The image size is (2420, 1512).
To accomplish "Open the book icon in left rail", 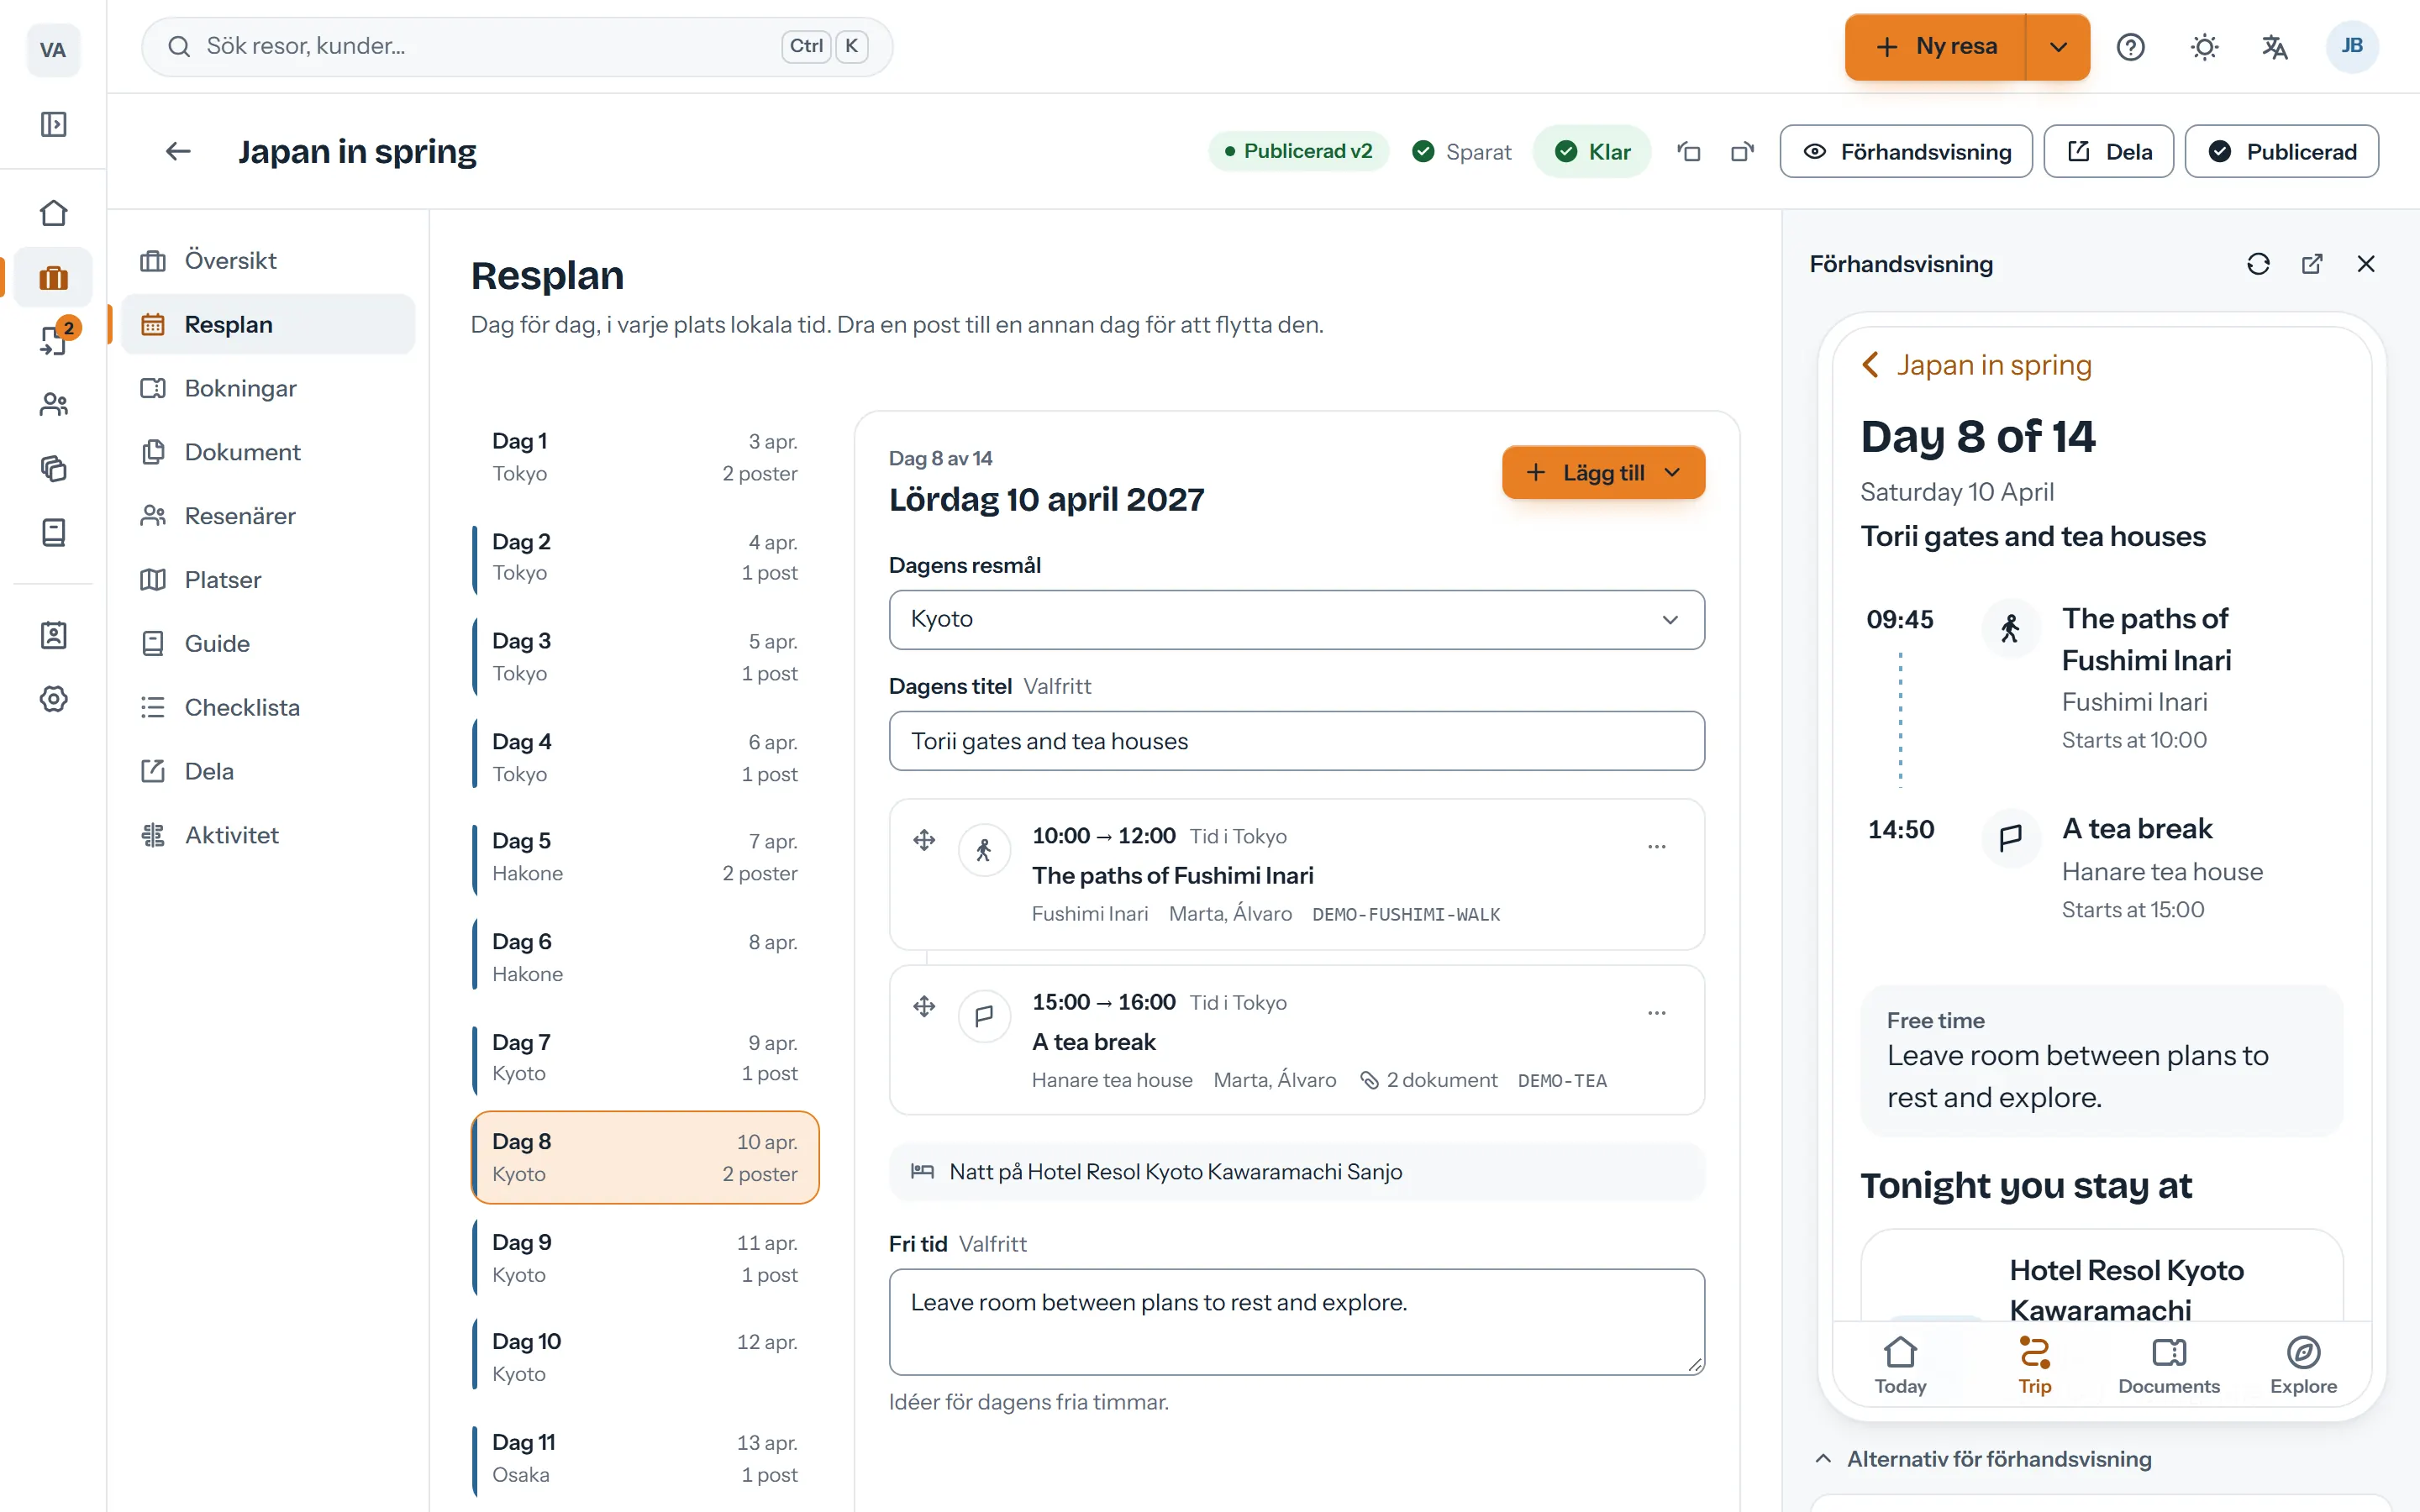I will 53,532.
